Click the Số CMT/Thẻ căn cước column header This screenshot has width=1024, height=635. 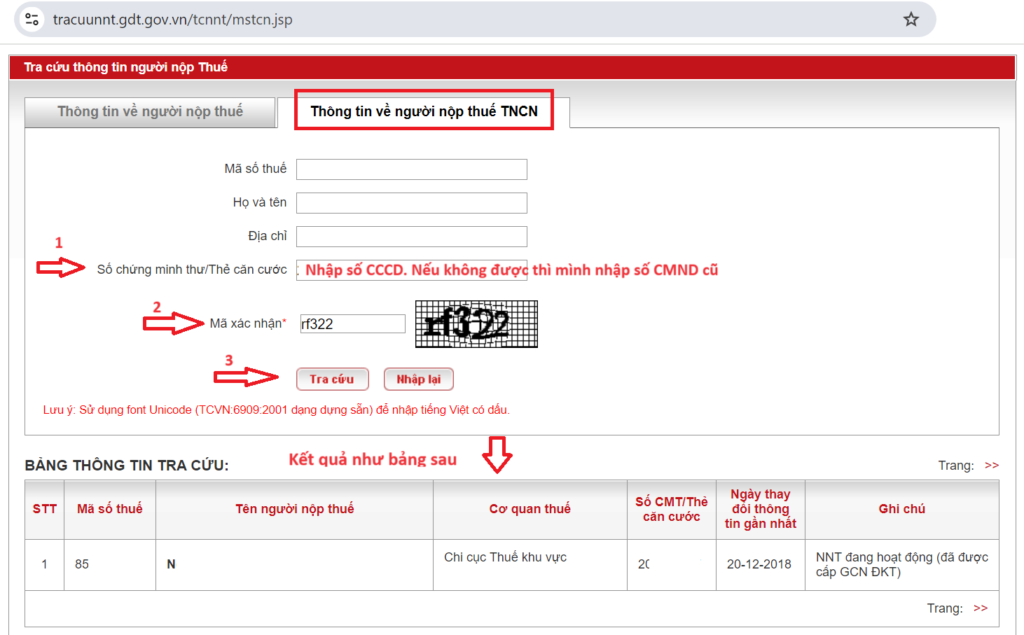[671, 510]
